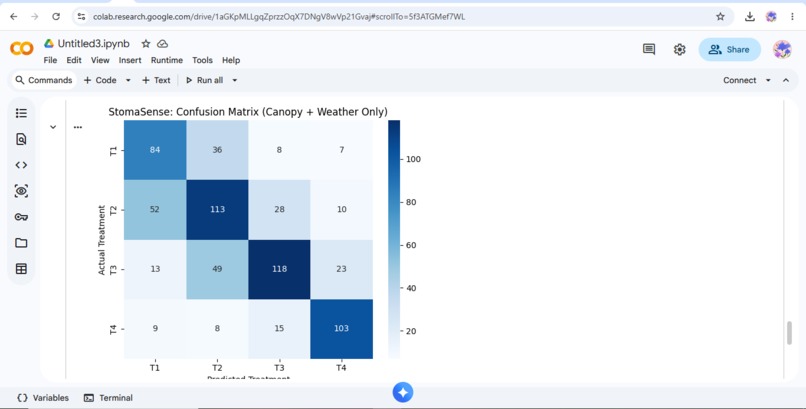Screen dimensions: 806x409
Task: Open the Chrome three-dot menu
Action: pyautogui.click(x=792, y=16)
